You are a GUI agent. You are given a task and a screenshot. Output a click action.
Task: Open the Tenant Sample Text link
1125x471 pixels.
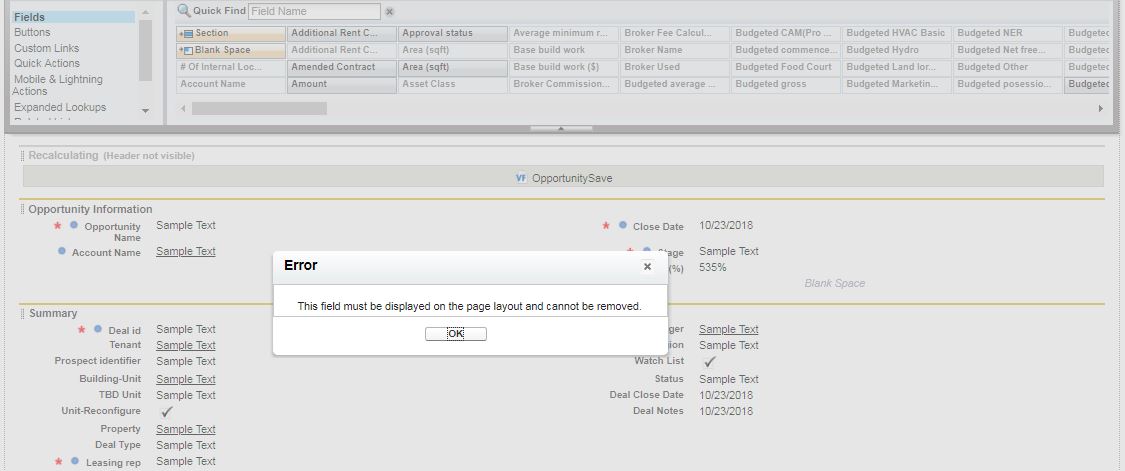click(186, 345)
